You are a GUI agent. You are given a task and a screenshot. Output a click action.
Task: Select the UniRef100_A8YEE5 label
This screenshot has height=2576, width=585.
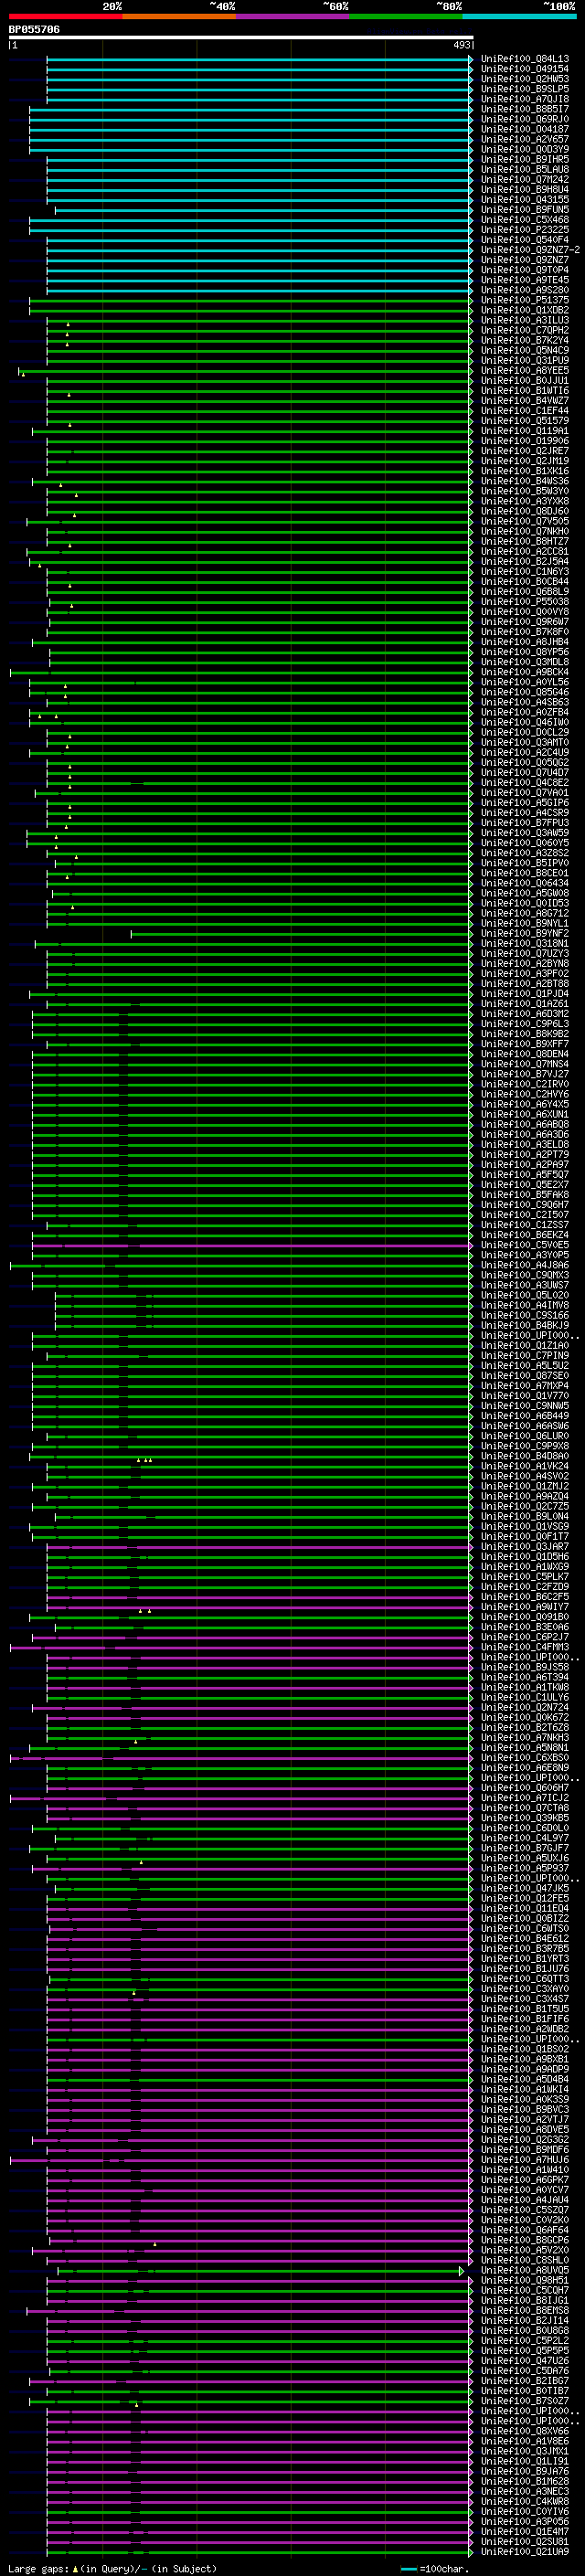tap(525, 371)
